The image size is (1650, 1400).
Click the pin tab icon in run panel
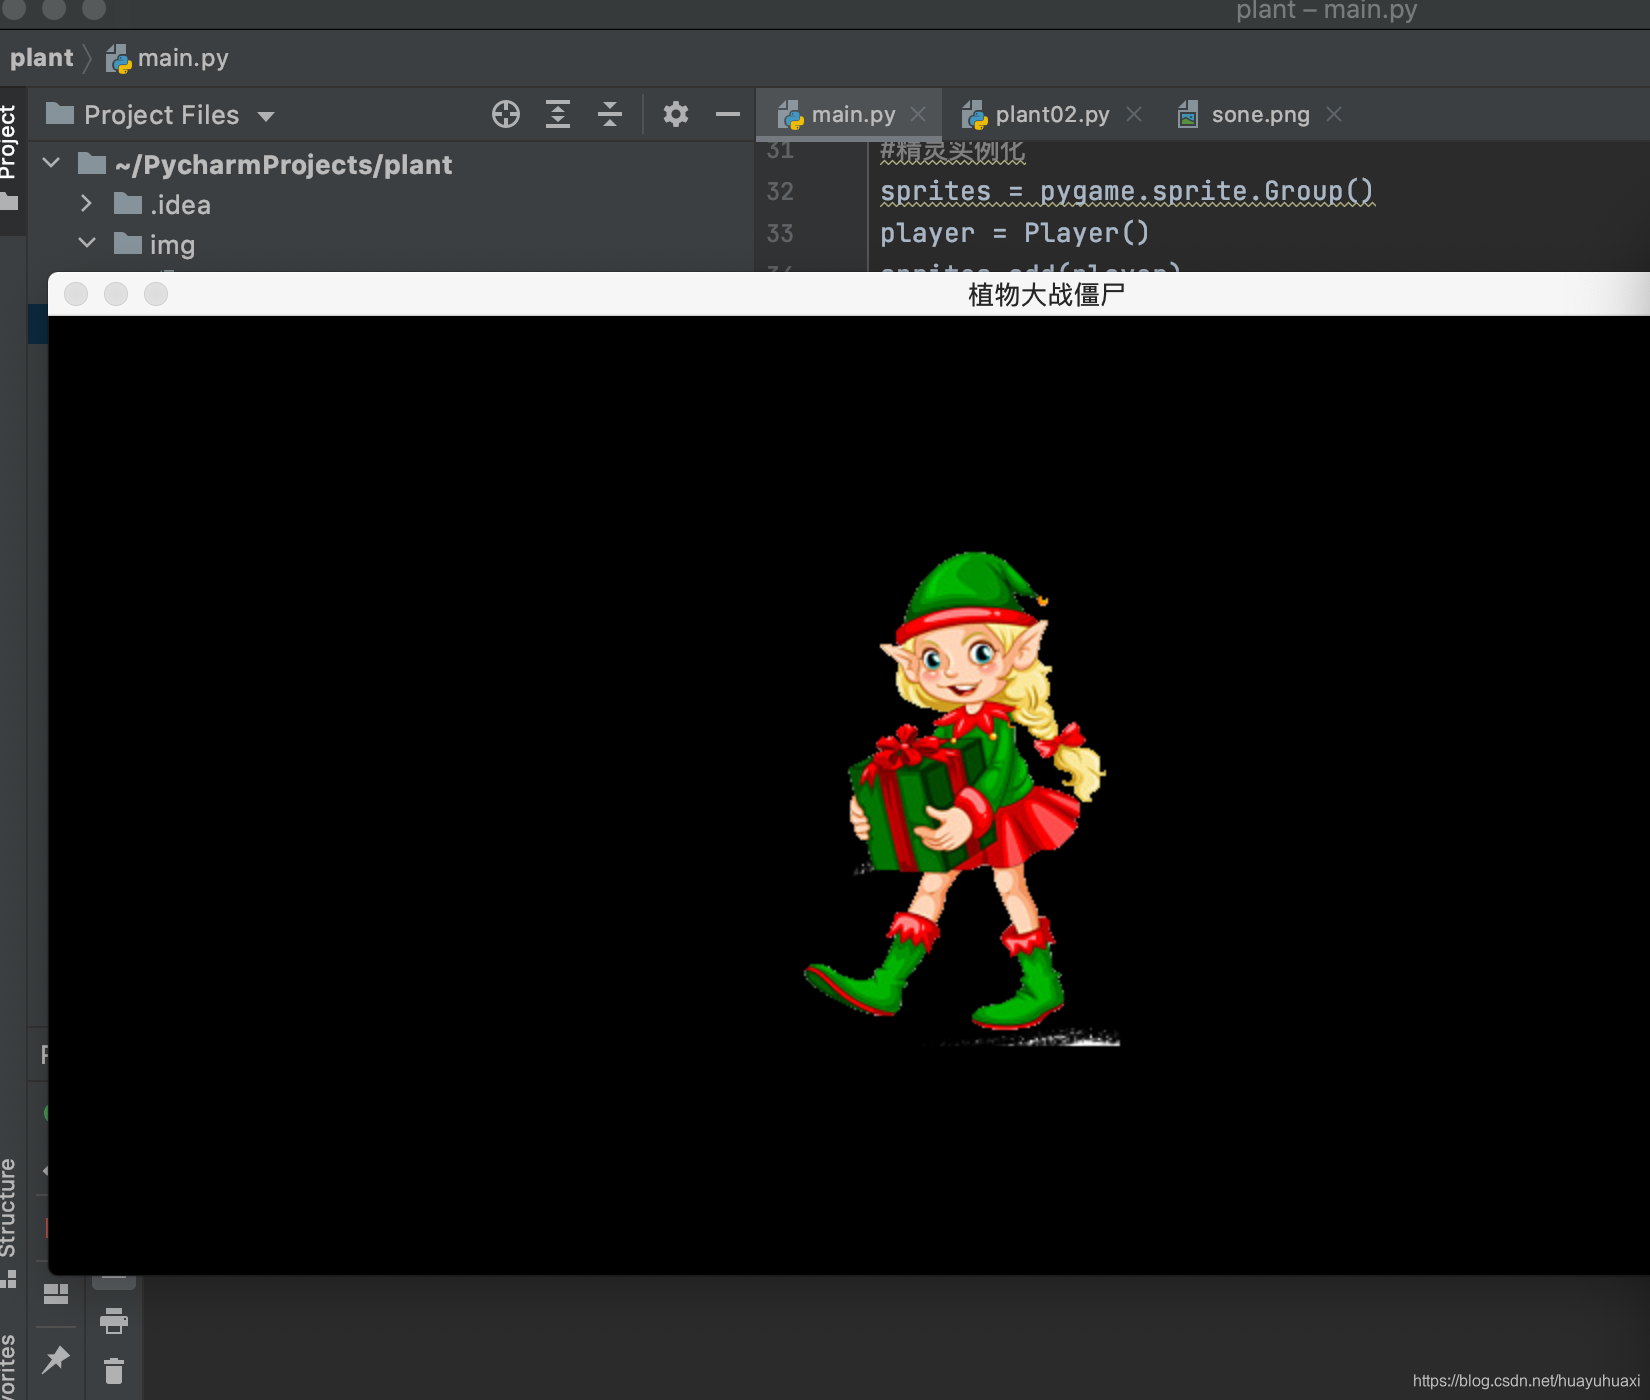tap(56, 1360)
